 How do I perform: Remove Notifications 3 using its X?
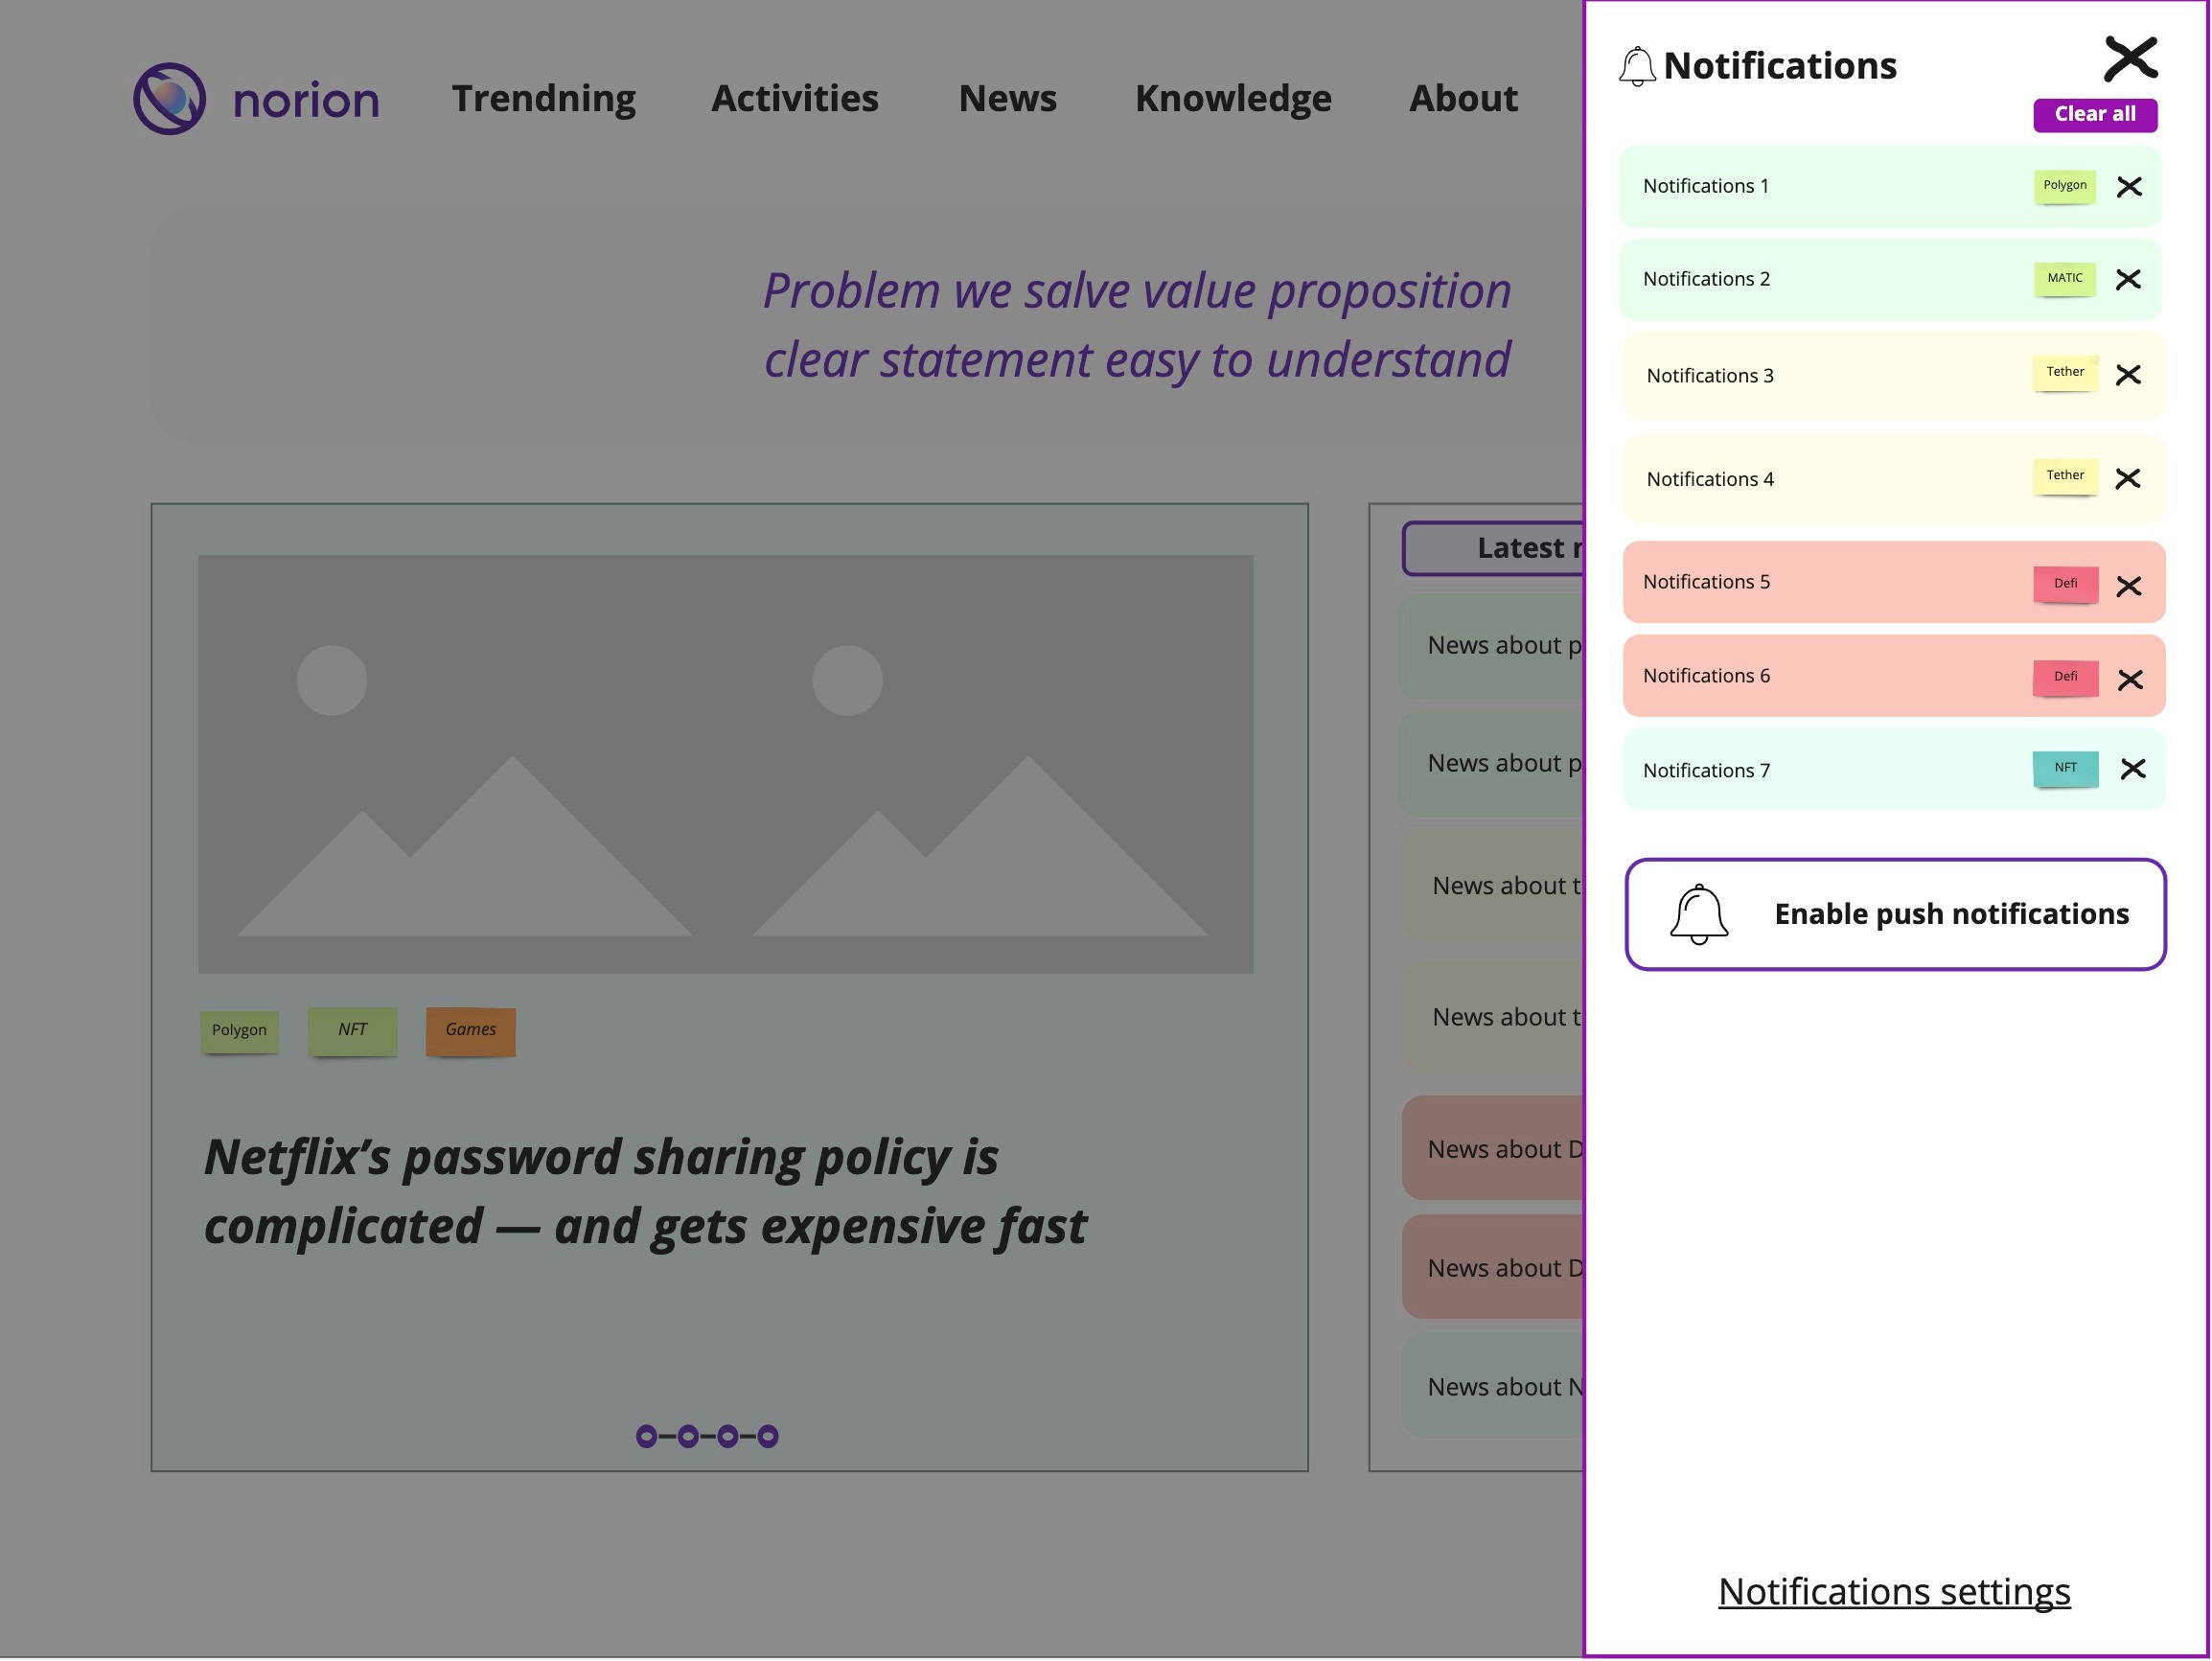click(x=2128, y=375)
